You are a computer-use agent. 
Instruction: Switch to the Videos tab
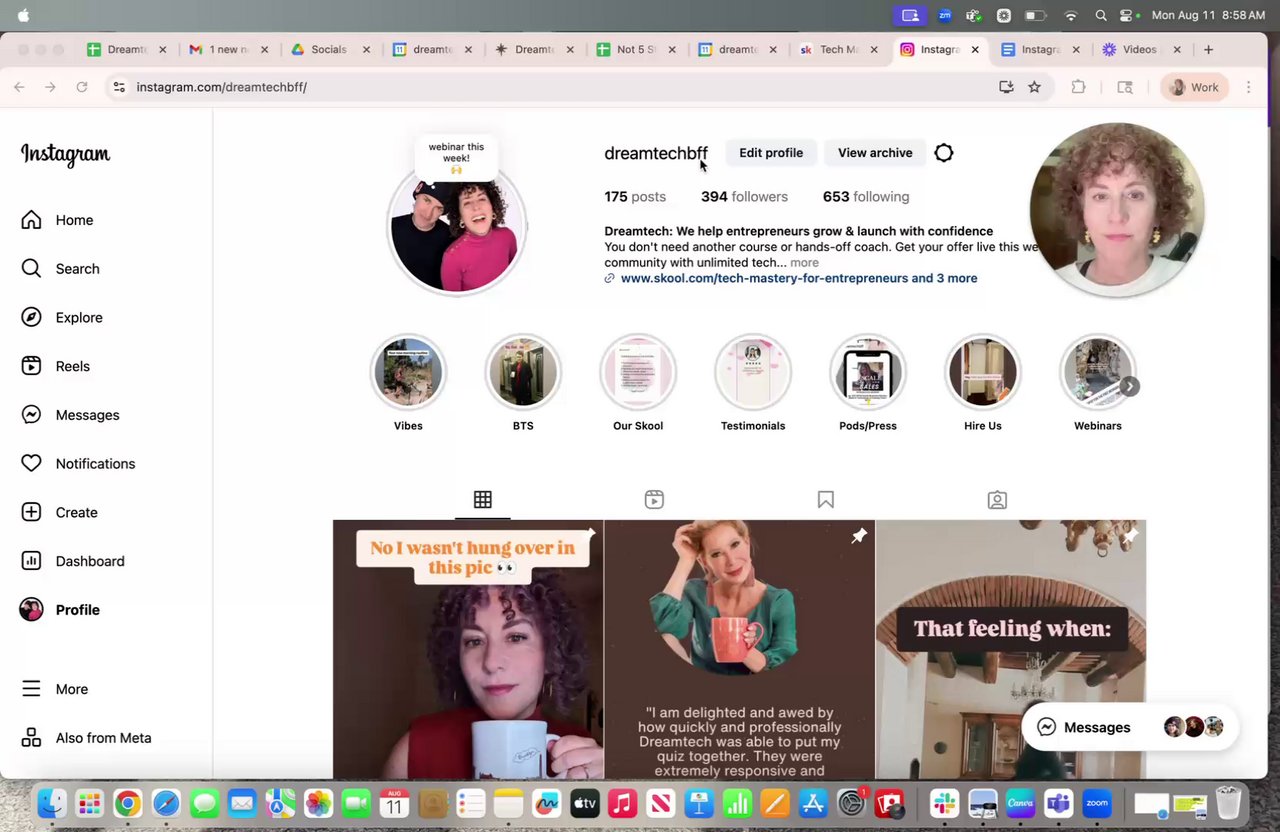pyautogui.click(x=1139, y=49)
